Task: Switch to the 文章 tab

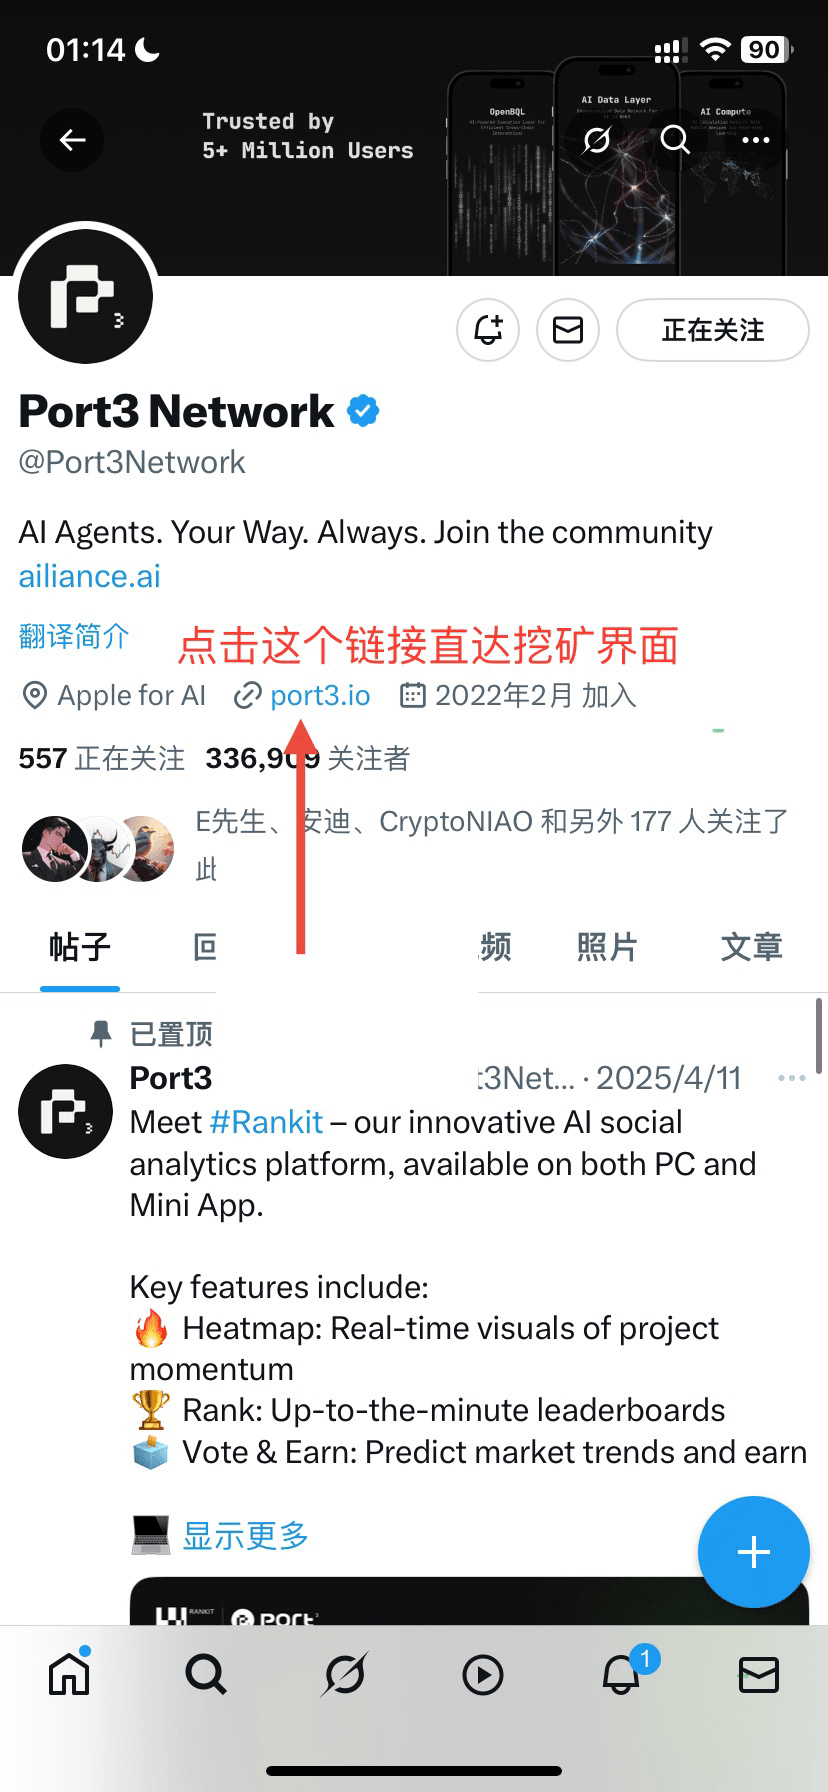Action: point(752,946)
